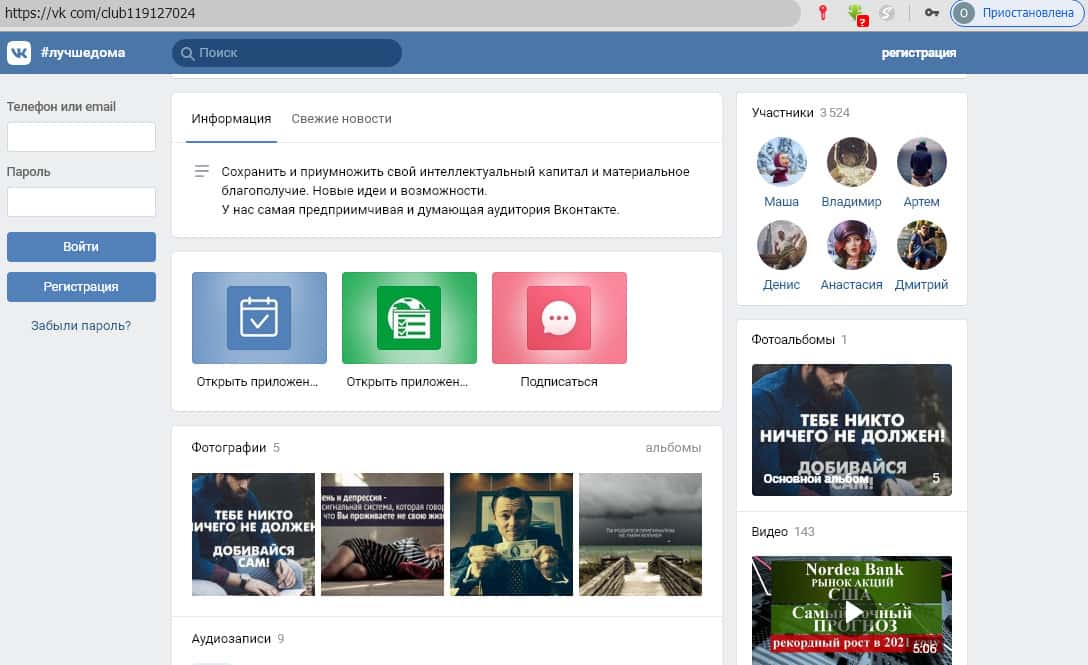
Task: Open the blue calendar app tile
Action: [x=259, y=318]
